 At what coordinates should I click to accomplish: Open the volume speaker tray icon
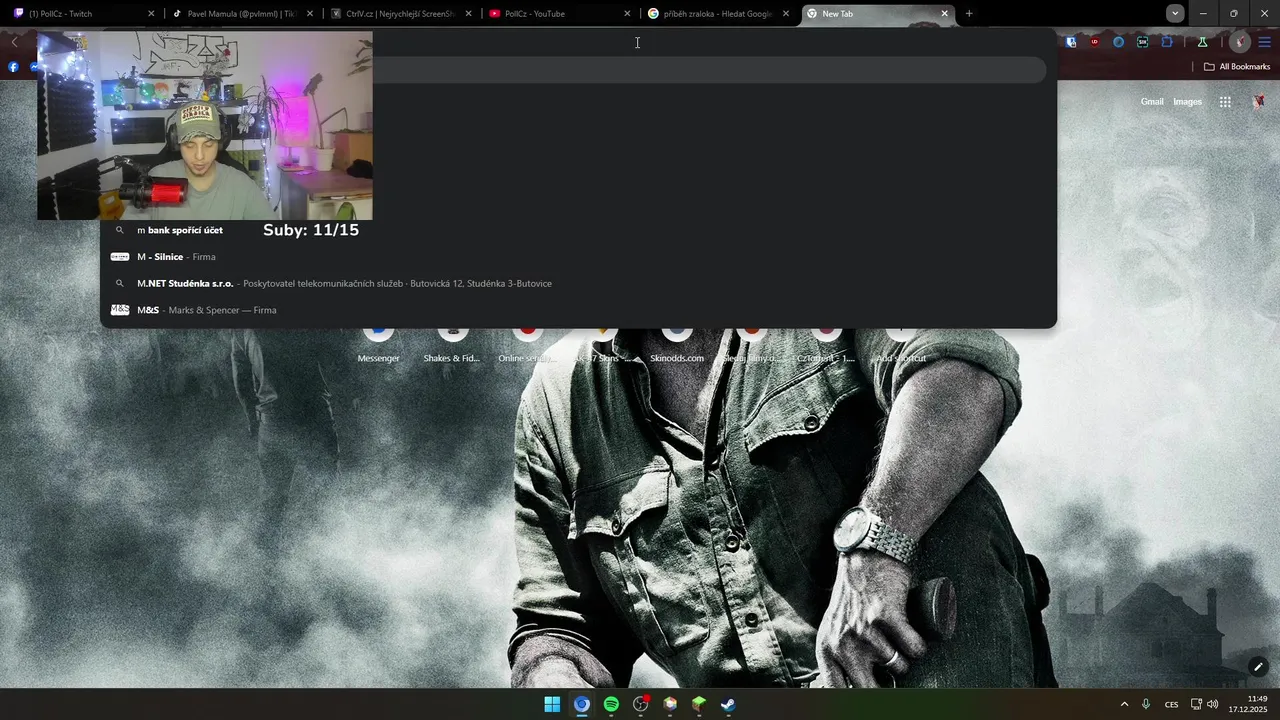[x=1213, y=704]
